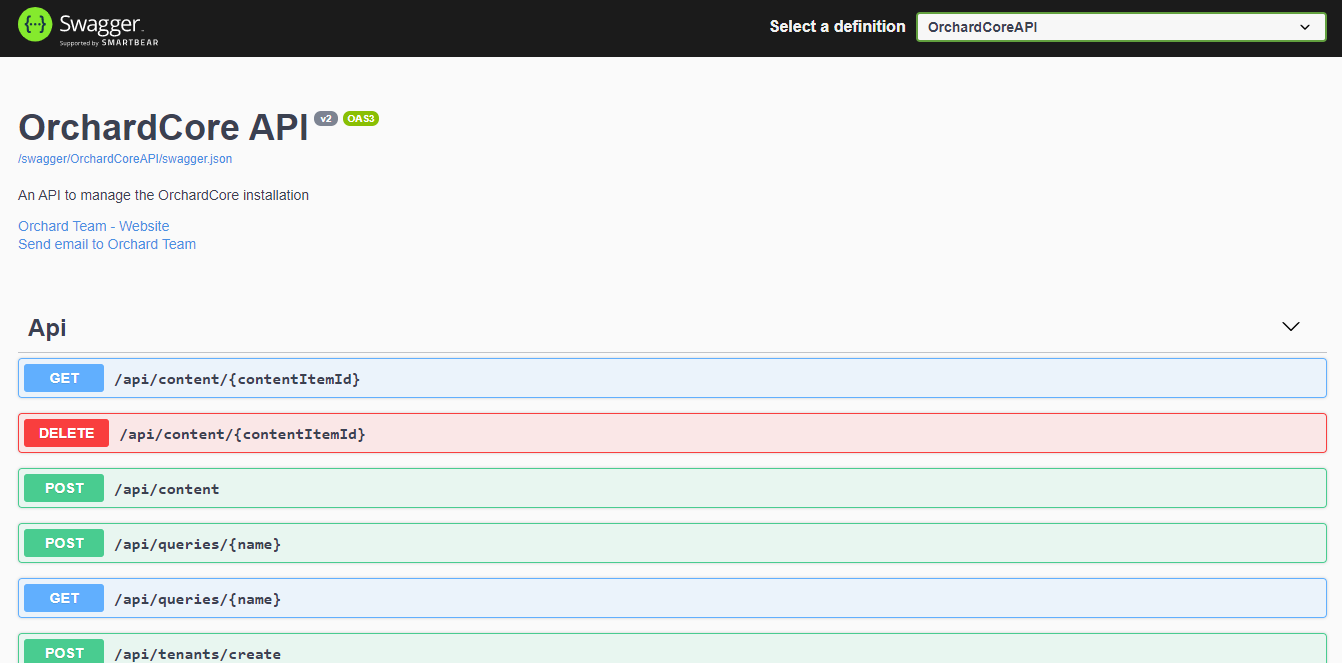Click the POST badge for /api/content

(64, 488)
